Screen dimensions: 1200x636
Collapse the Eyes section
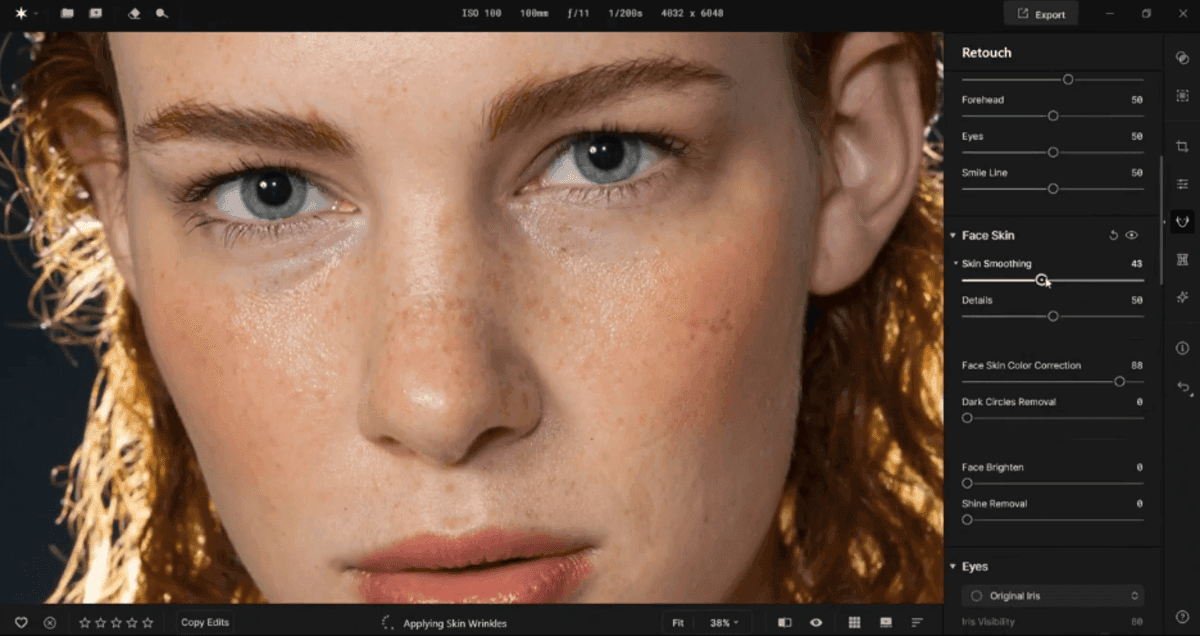click(x=953, y=567)
